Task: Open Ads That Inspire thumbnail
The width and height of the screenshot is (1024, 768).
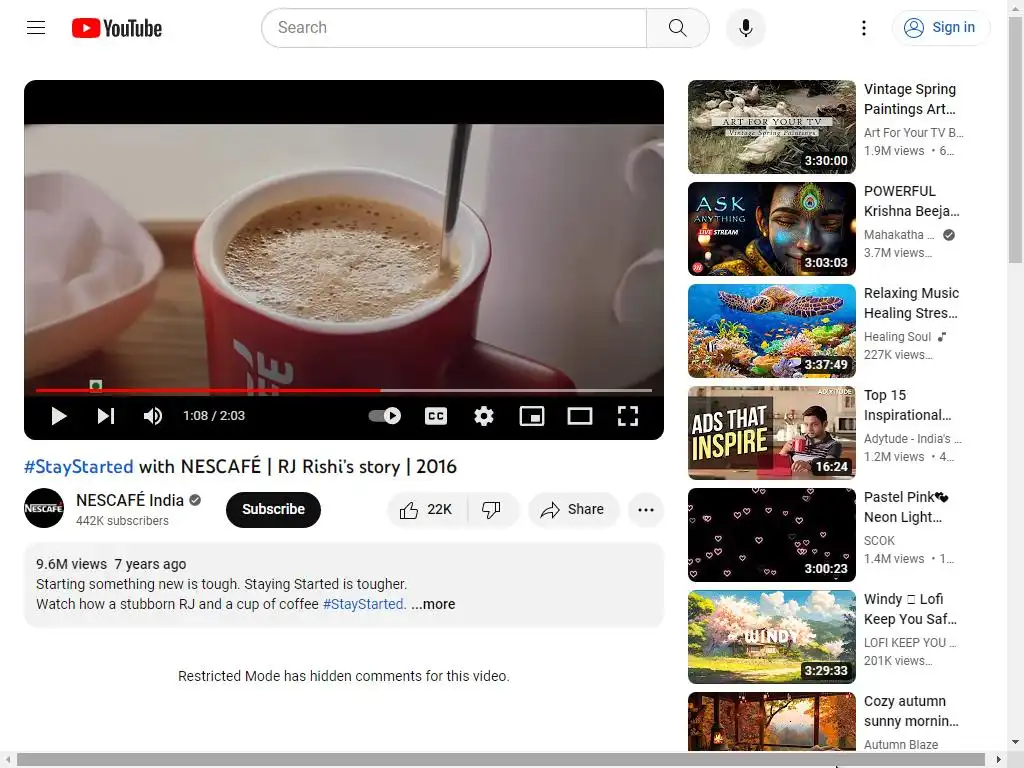Action: tap(772, 433)
